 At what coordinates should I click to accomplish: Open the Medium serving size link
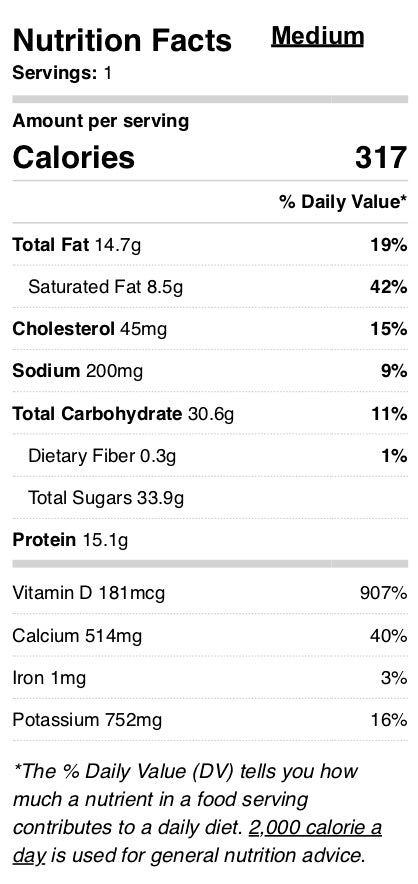tap(317, 37)
